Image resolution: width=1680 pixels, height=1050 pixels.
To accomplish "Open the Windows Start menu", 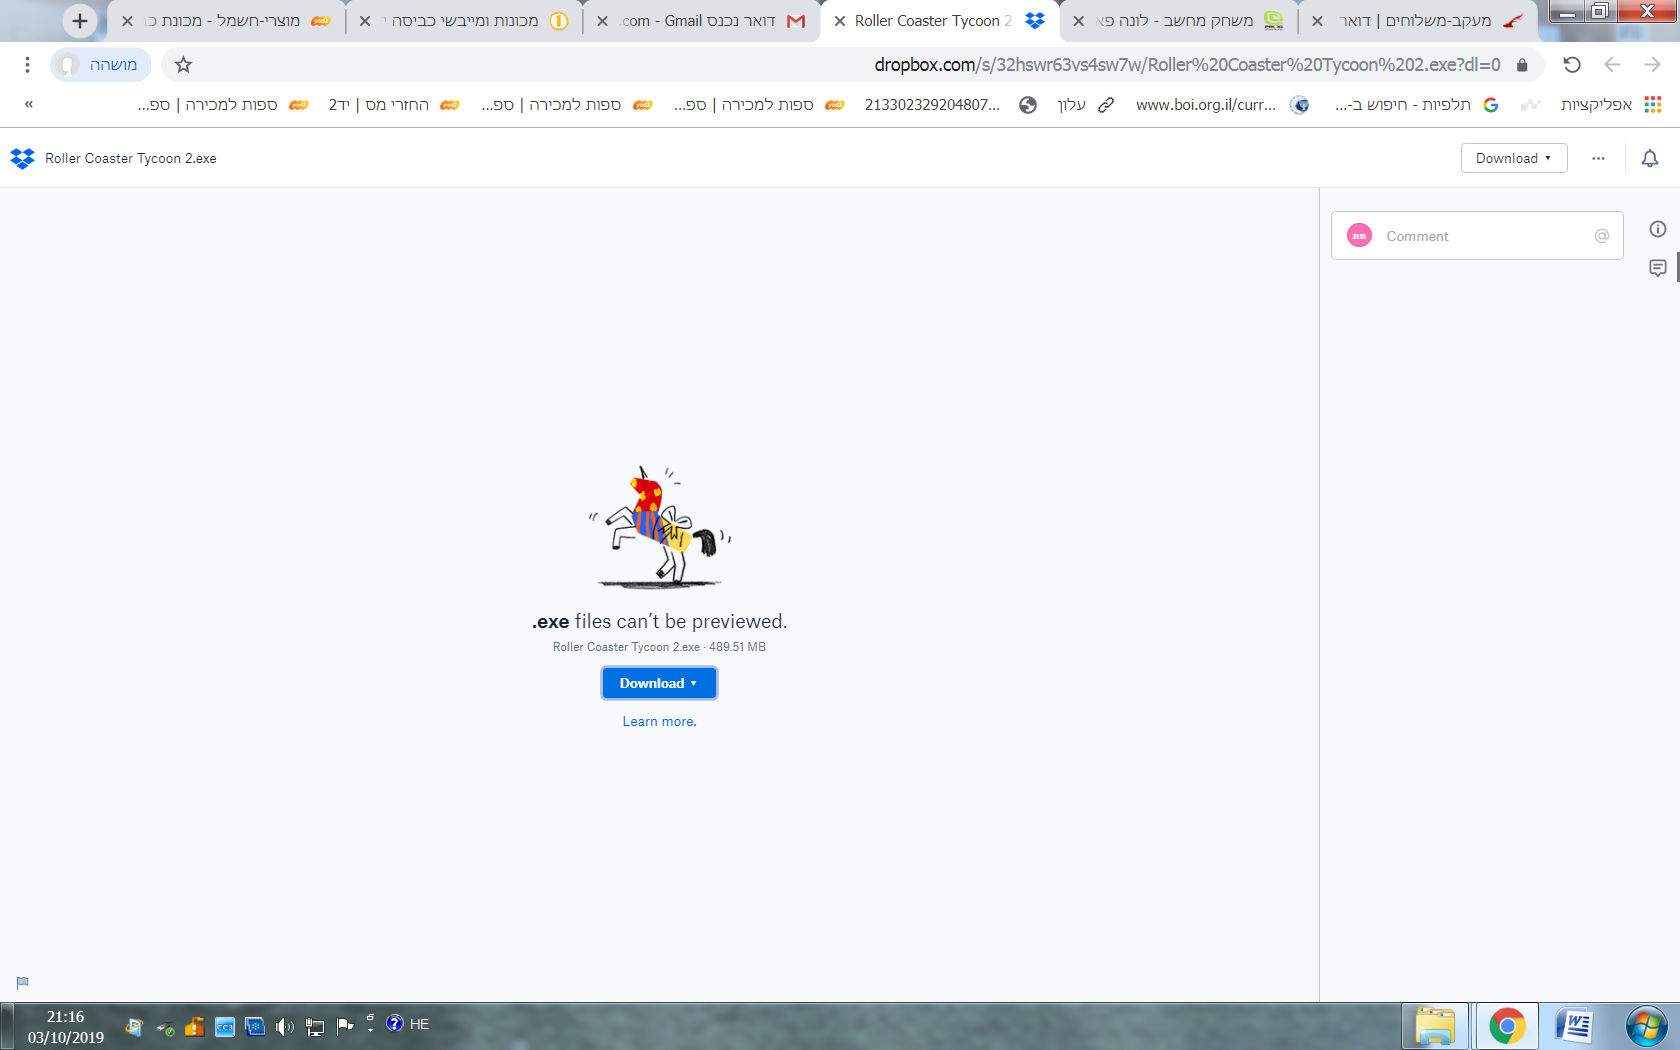I will tap(1646, 1026).
